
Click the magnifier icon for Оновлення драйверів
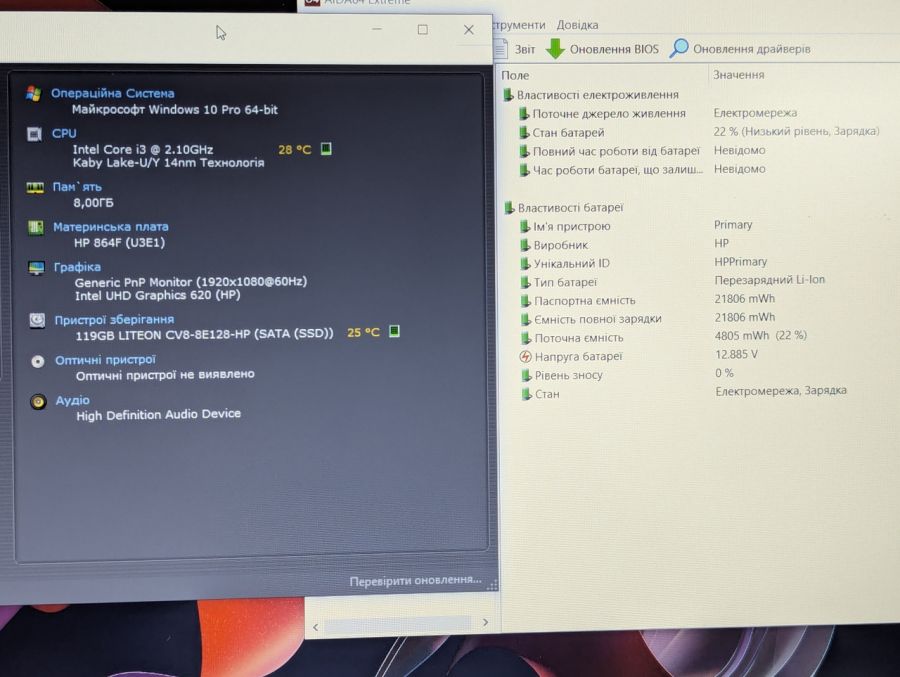679,48
